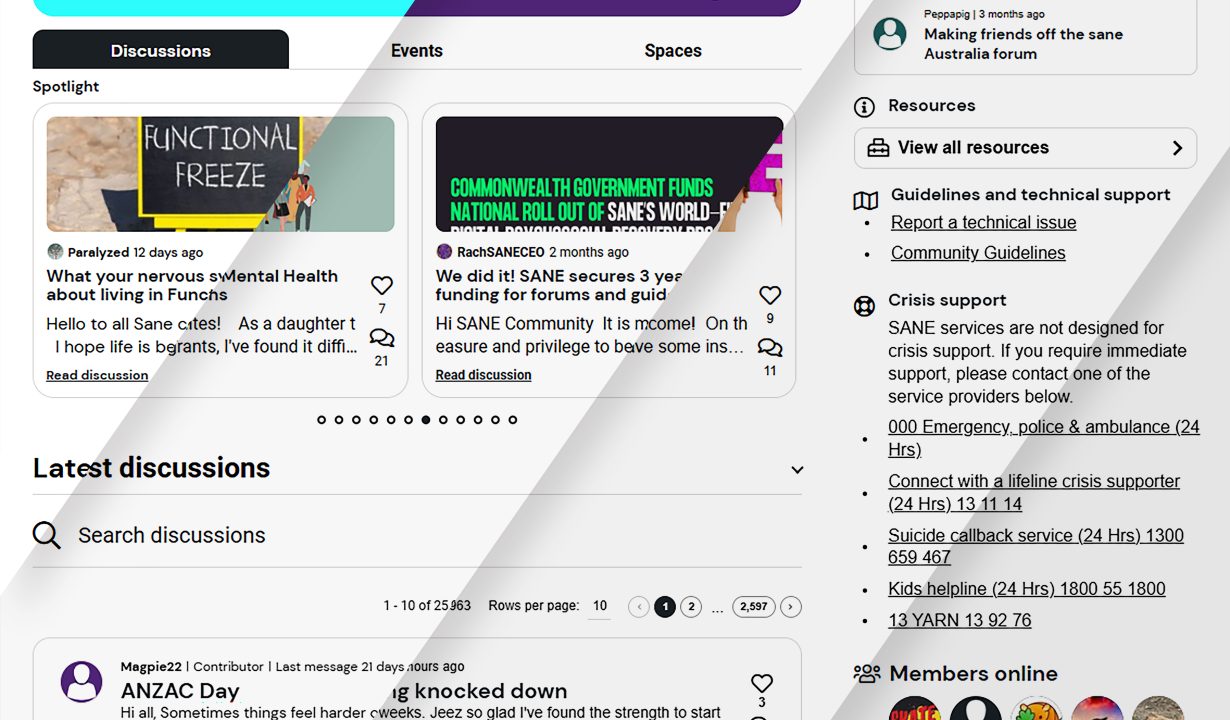Jump to the eighth carousel dot
The width and height of the screenshot is (1230, 720).
point(443,420)
